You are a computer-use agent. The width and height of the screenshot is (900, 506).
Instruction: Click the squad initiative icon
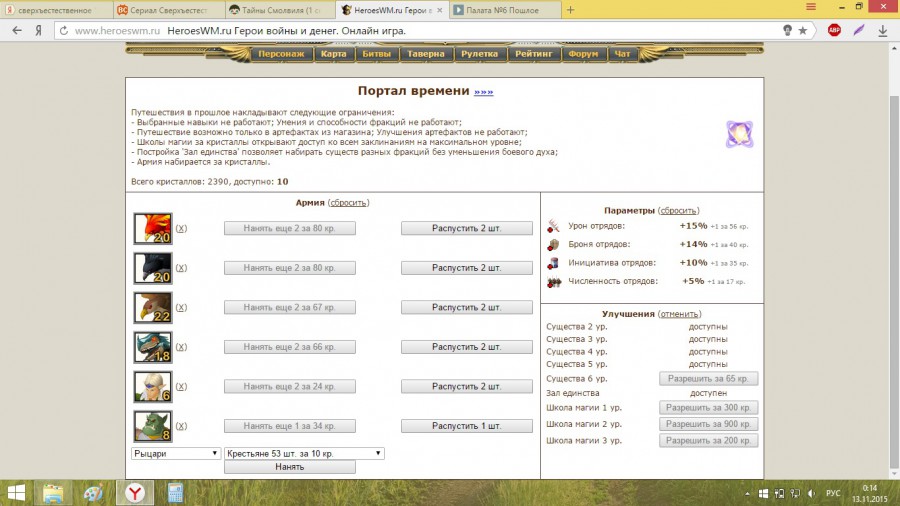[x=553, y=263]
